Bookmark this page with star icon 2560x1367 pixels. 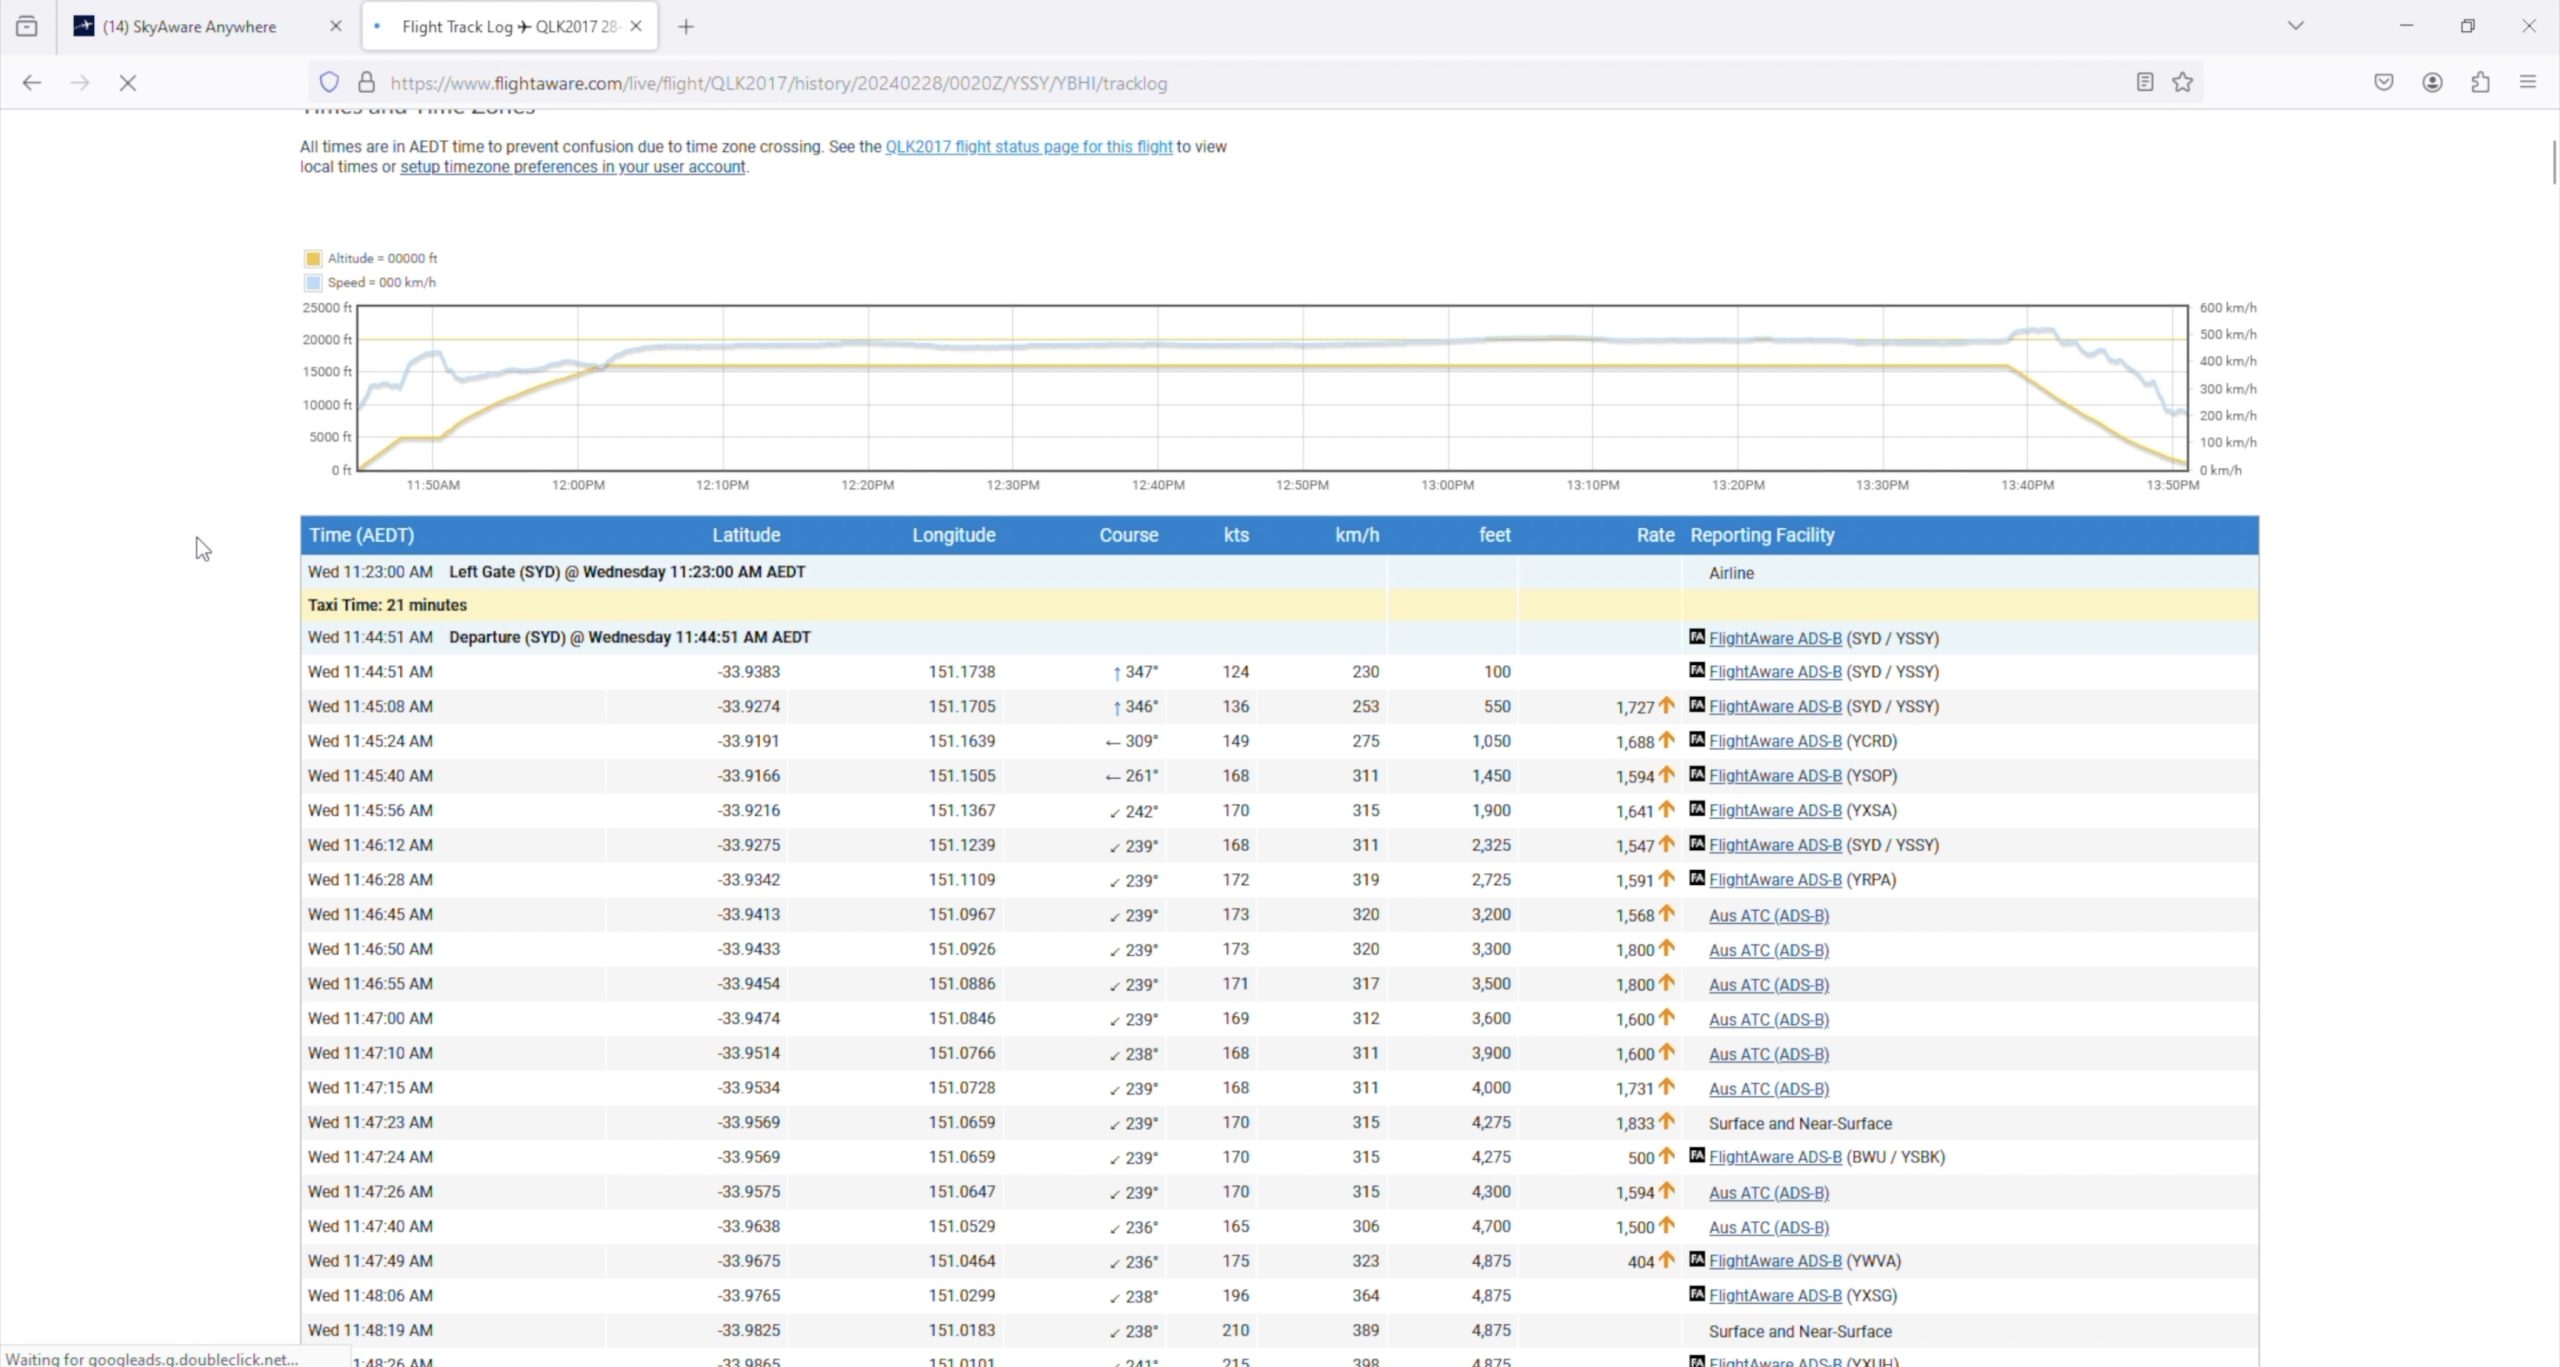(2182, 83)
